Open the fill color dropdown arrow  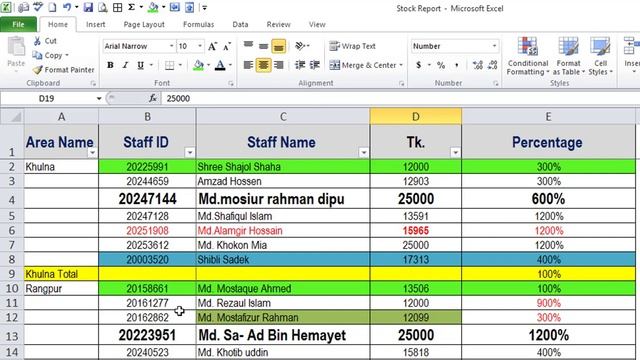[209, 65]
